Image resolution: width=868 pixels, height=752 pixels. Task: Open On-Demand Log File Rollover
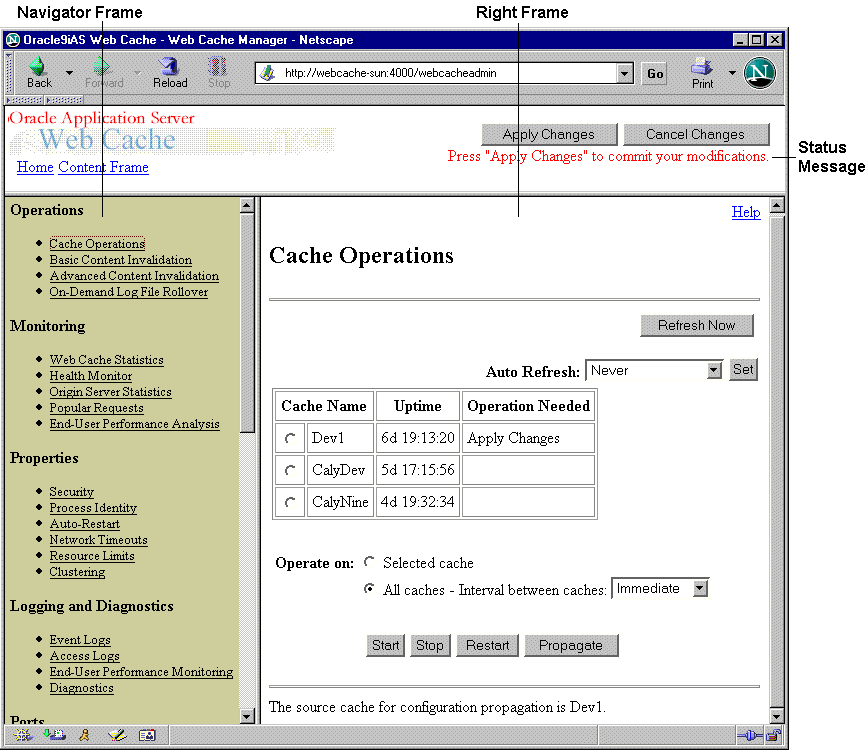(x=128, y=292)
